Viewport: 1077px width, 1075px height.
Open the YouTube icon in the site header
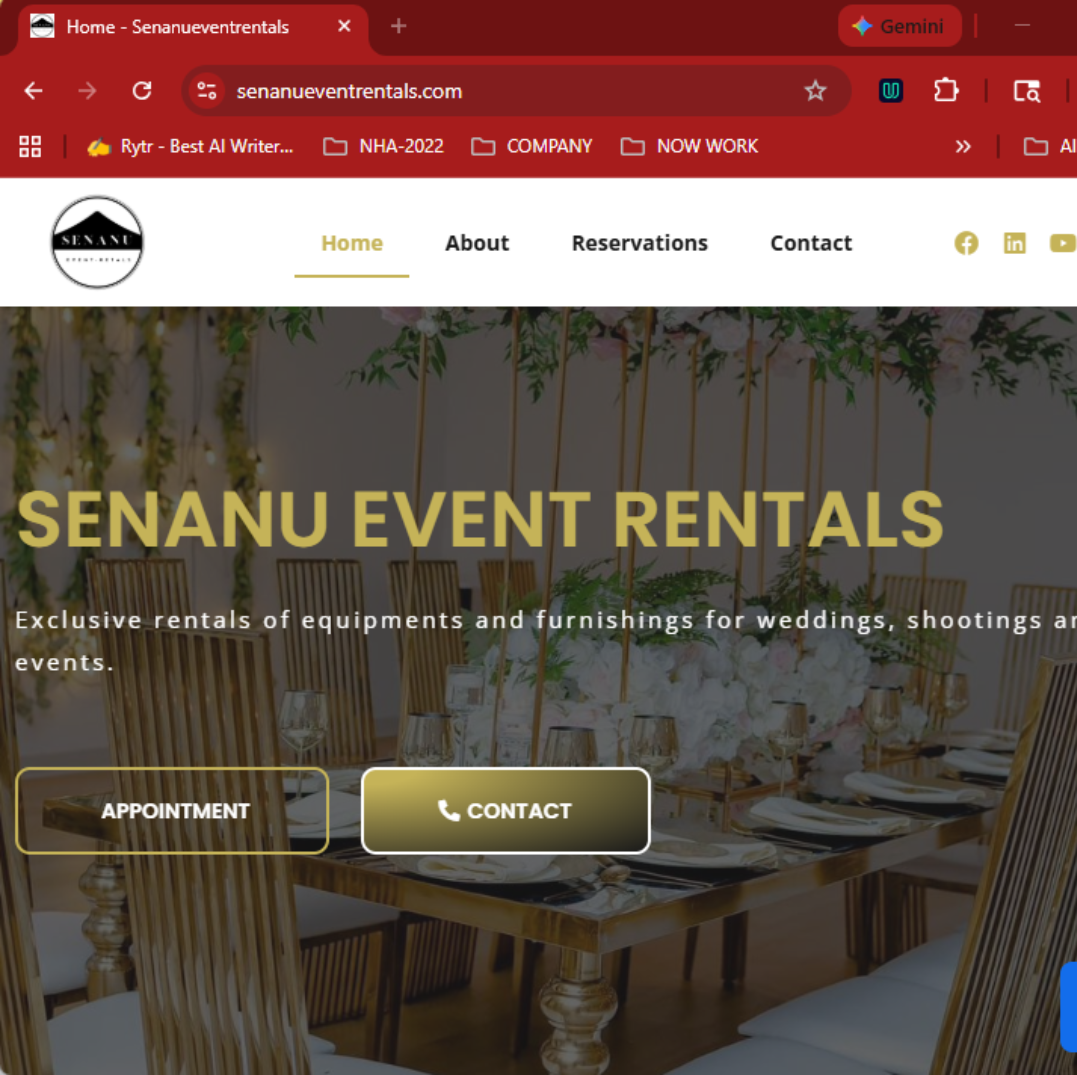click(1063, 243)
